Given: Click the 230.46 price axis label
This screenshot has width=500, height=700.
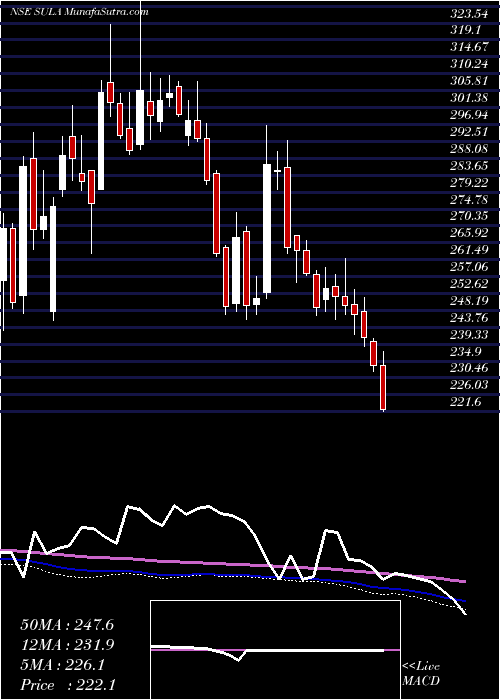Looking at the screenshot, I should tap(468, 368).
